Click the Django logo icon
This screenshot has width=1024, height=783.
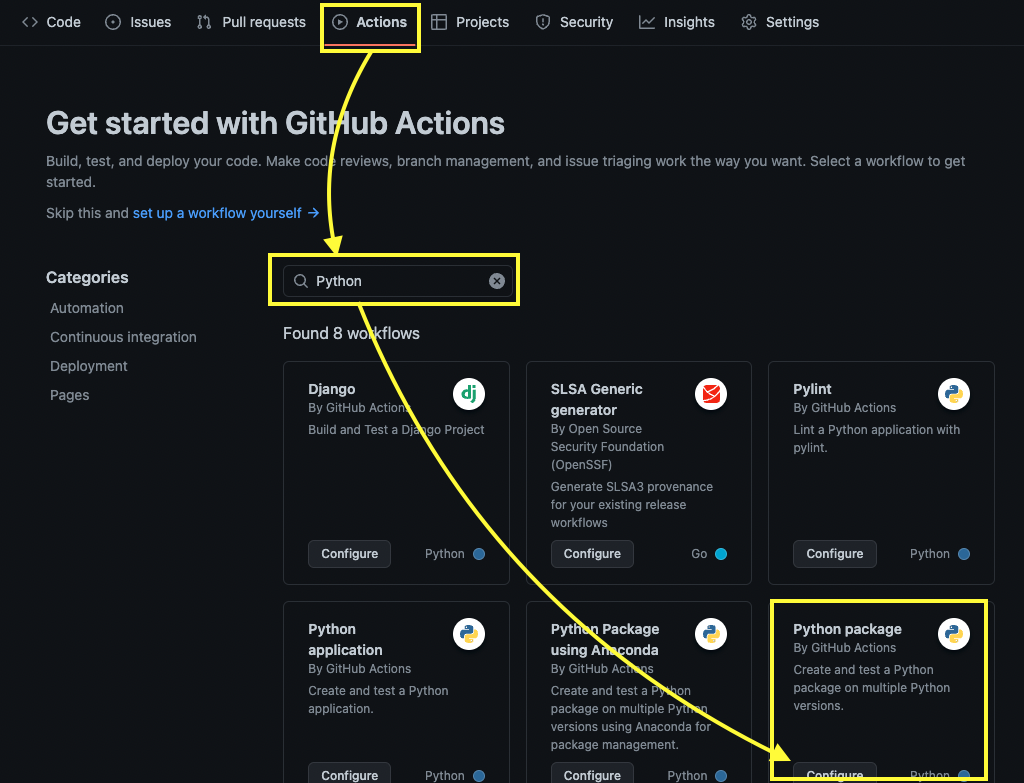click(x=469, y=394)
